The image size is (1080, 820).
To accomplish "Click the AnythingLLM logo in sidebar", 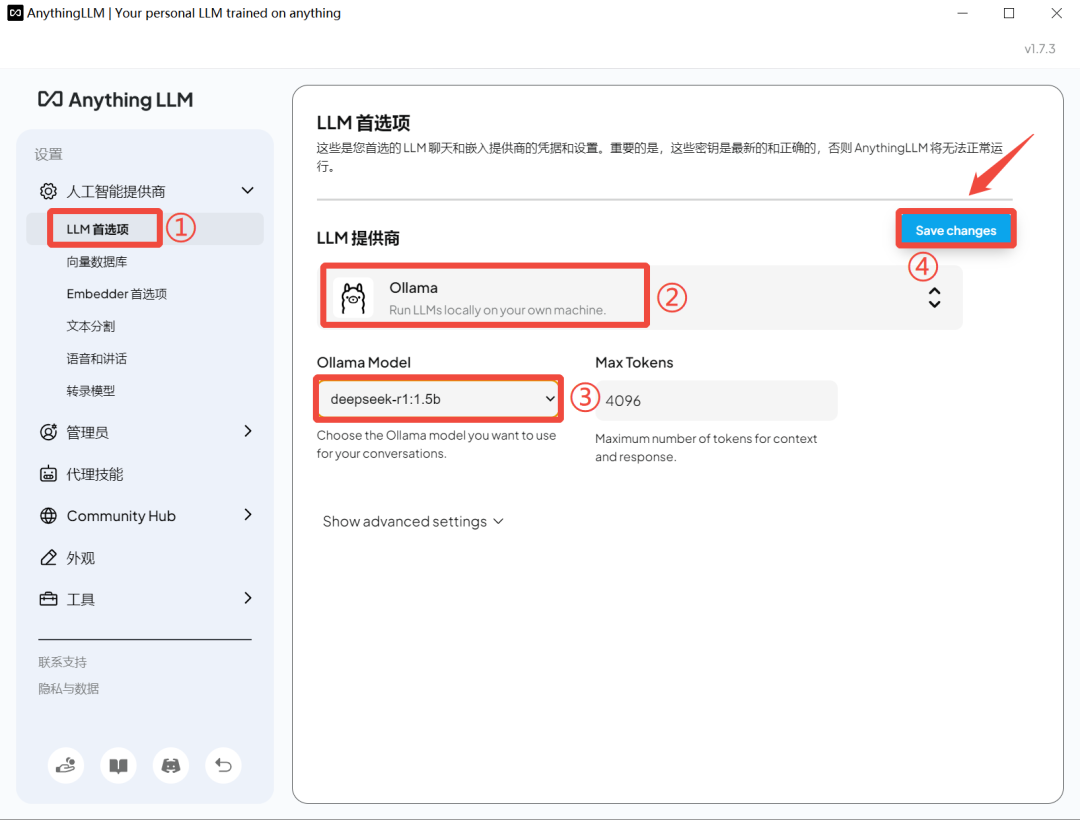I will tap(115, 100).
